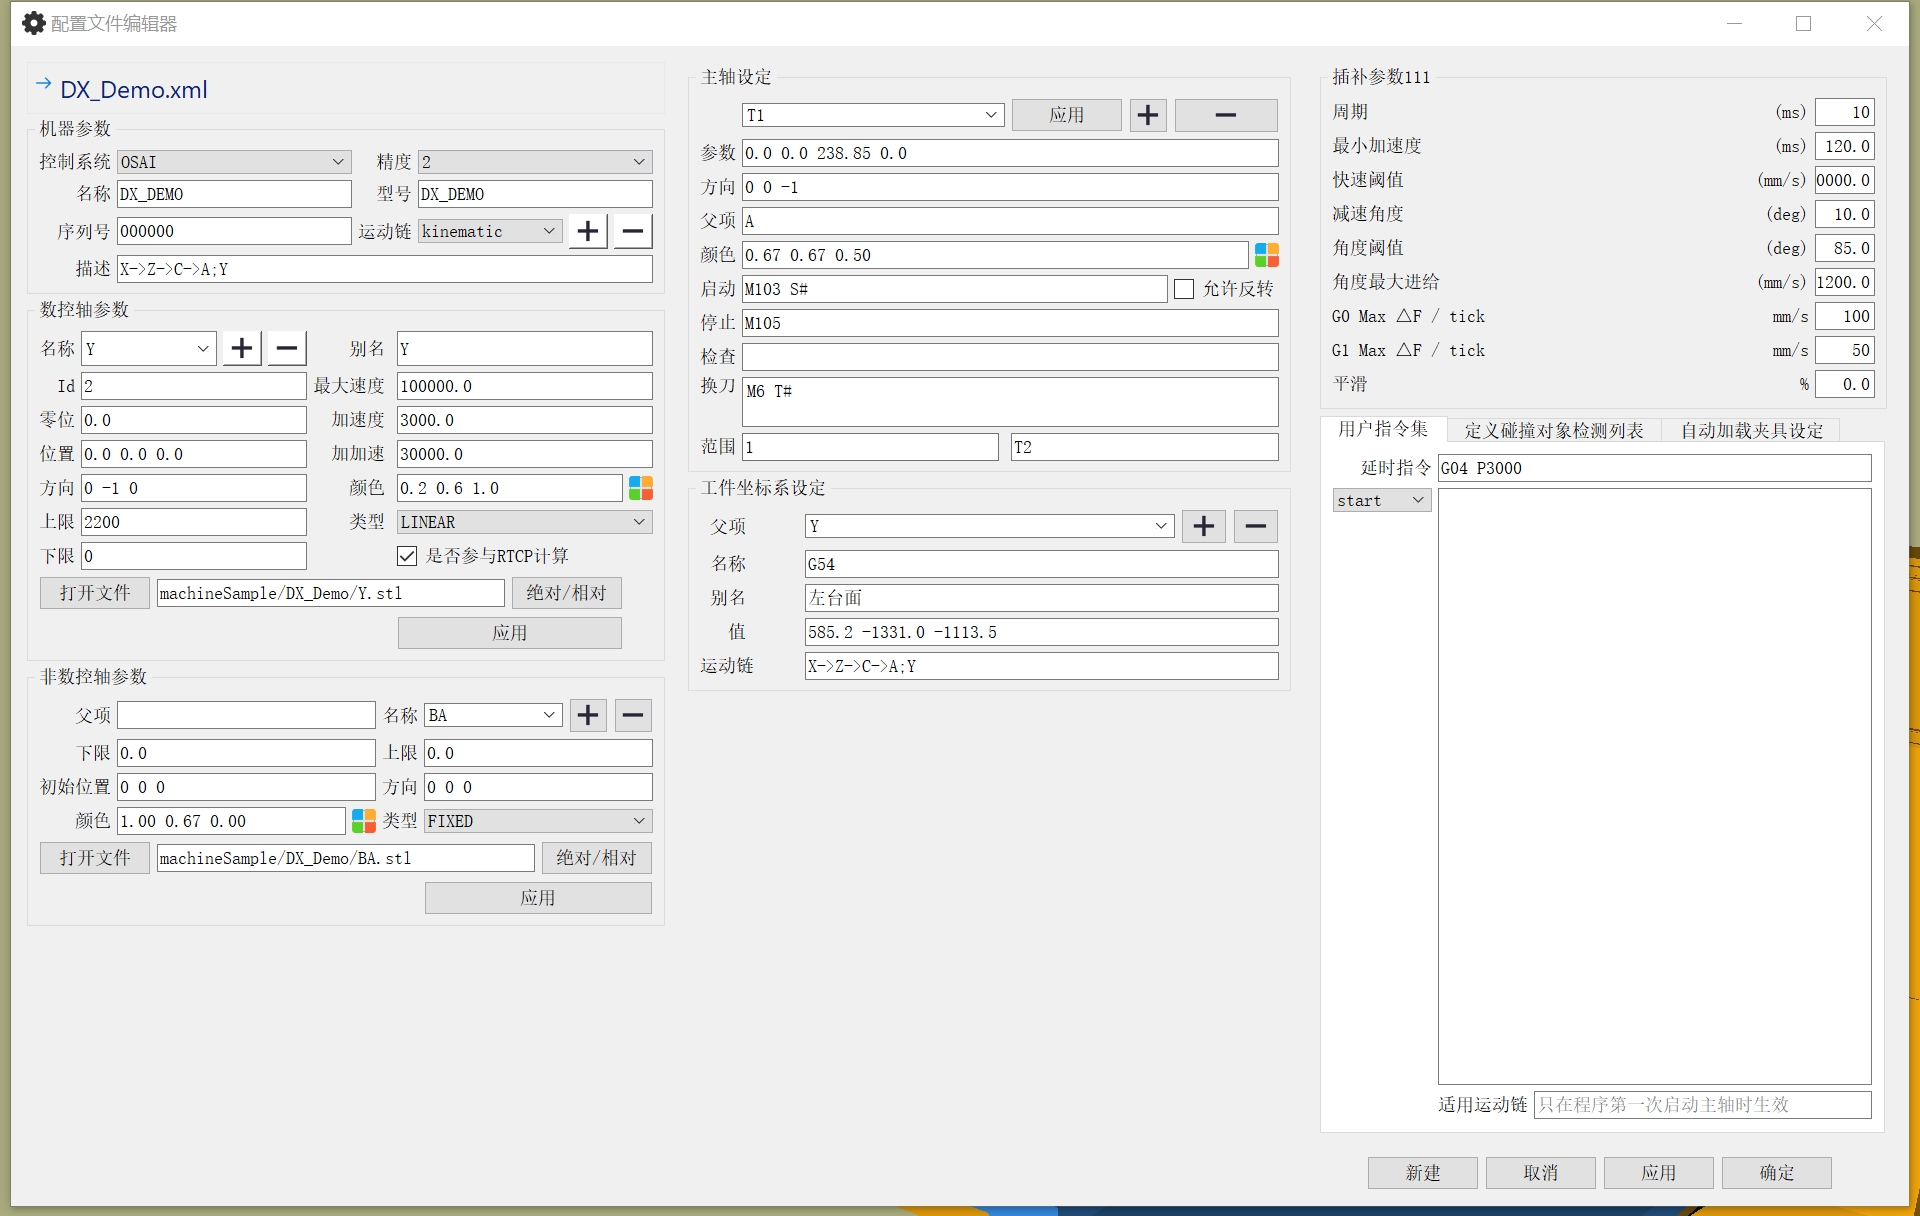The height and width of the screenshot is (1216, 1920).
Task: Click the gear icon in title bar
Action: tap(34, 23)
